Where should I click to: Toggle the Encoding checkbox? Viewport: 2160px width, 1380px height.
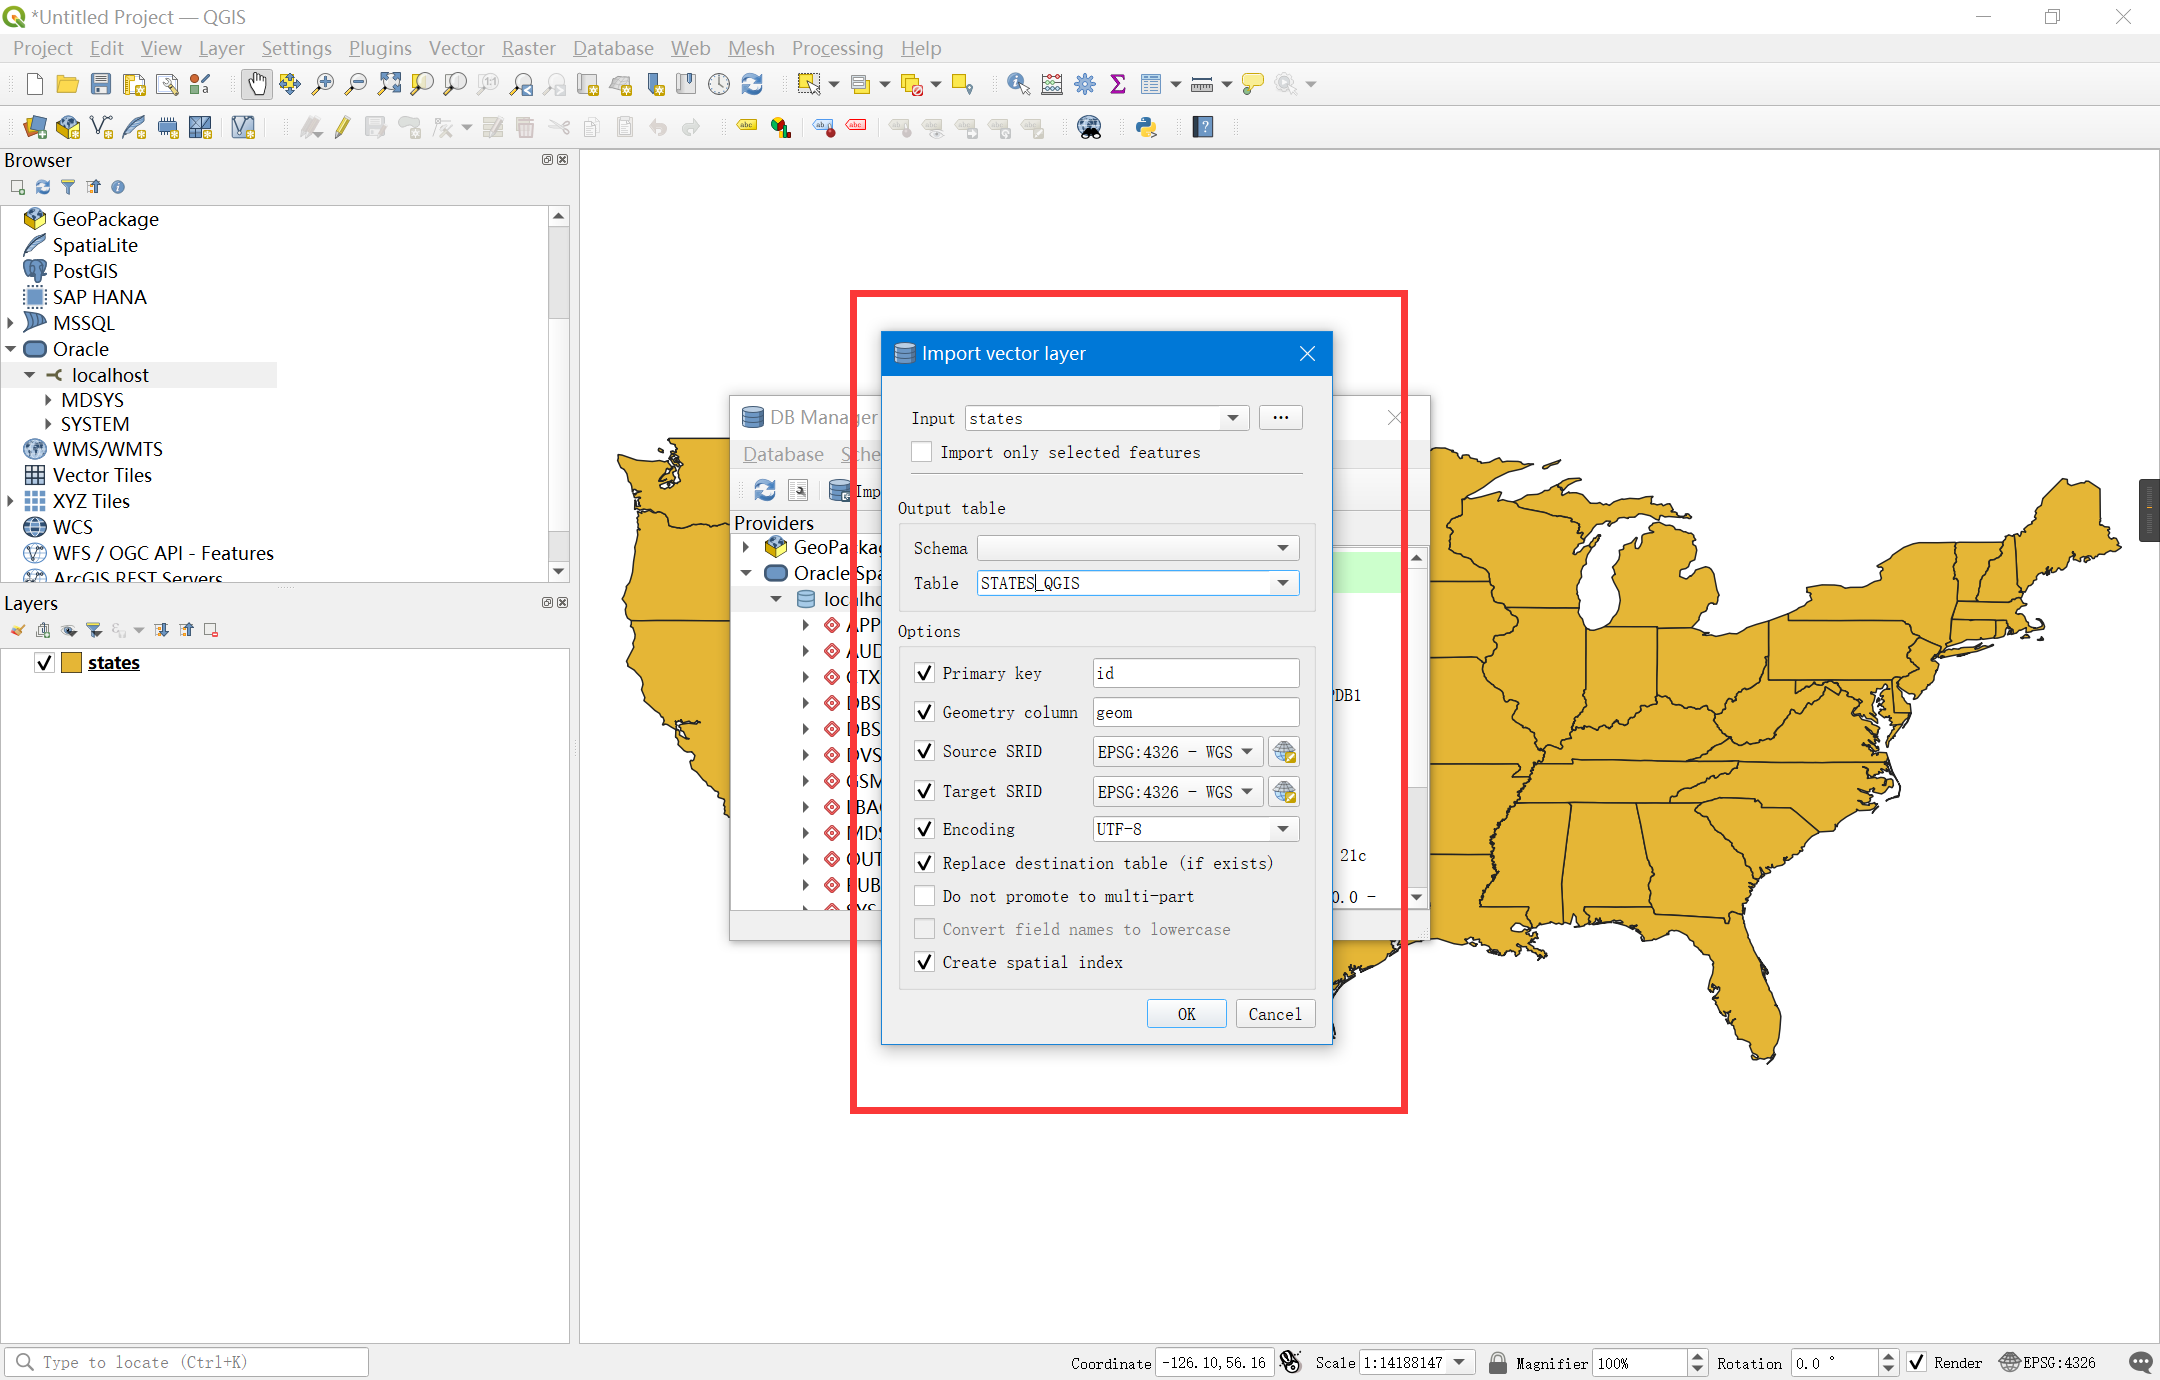tap(925, 829)
